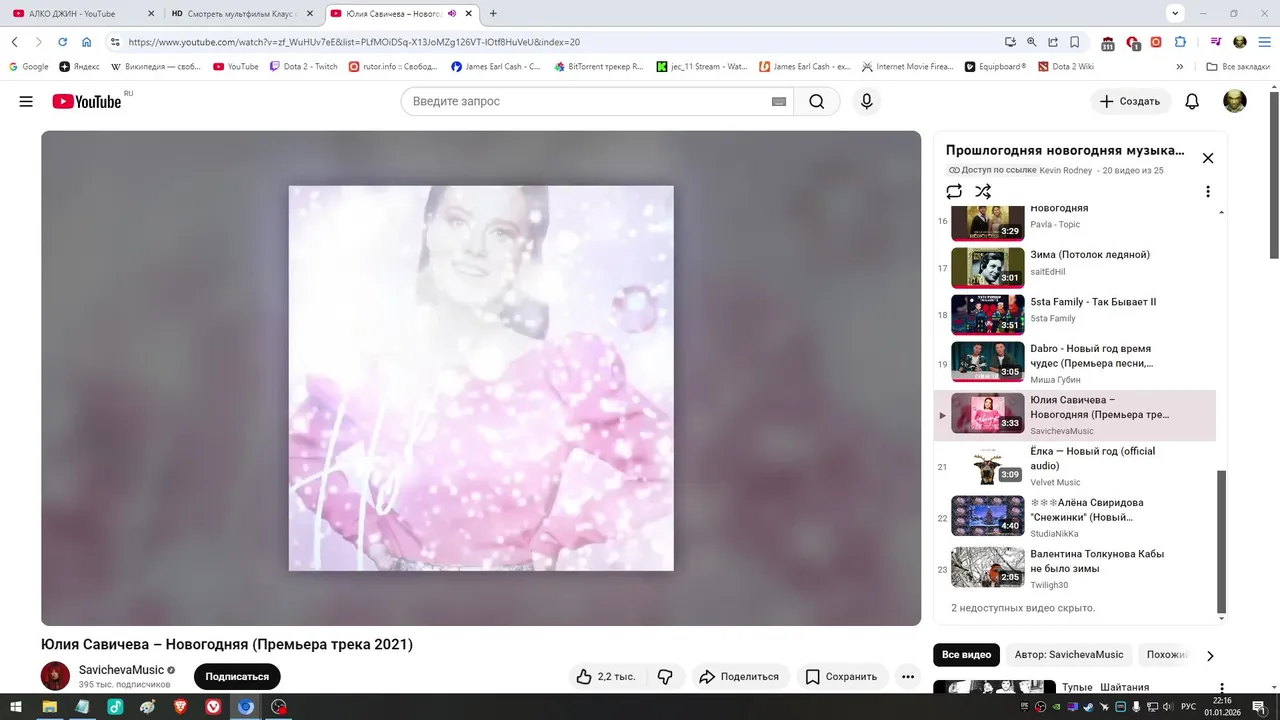Viewport: 1280px width, 720px height.
Task: Open the more actions ellipsis under video
Action: click(908, 677)
